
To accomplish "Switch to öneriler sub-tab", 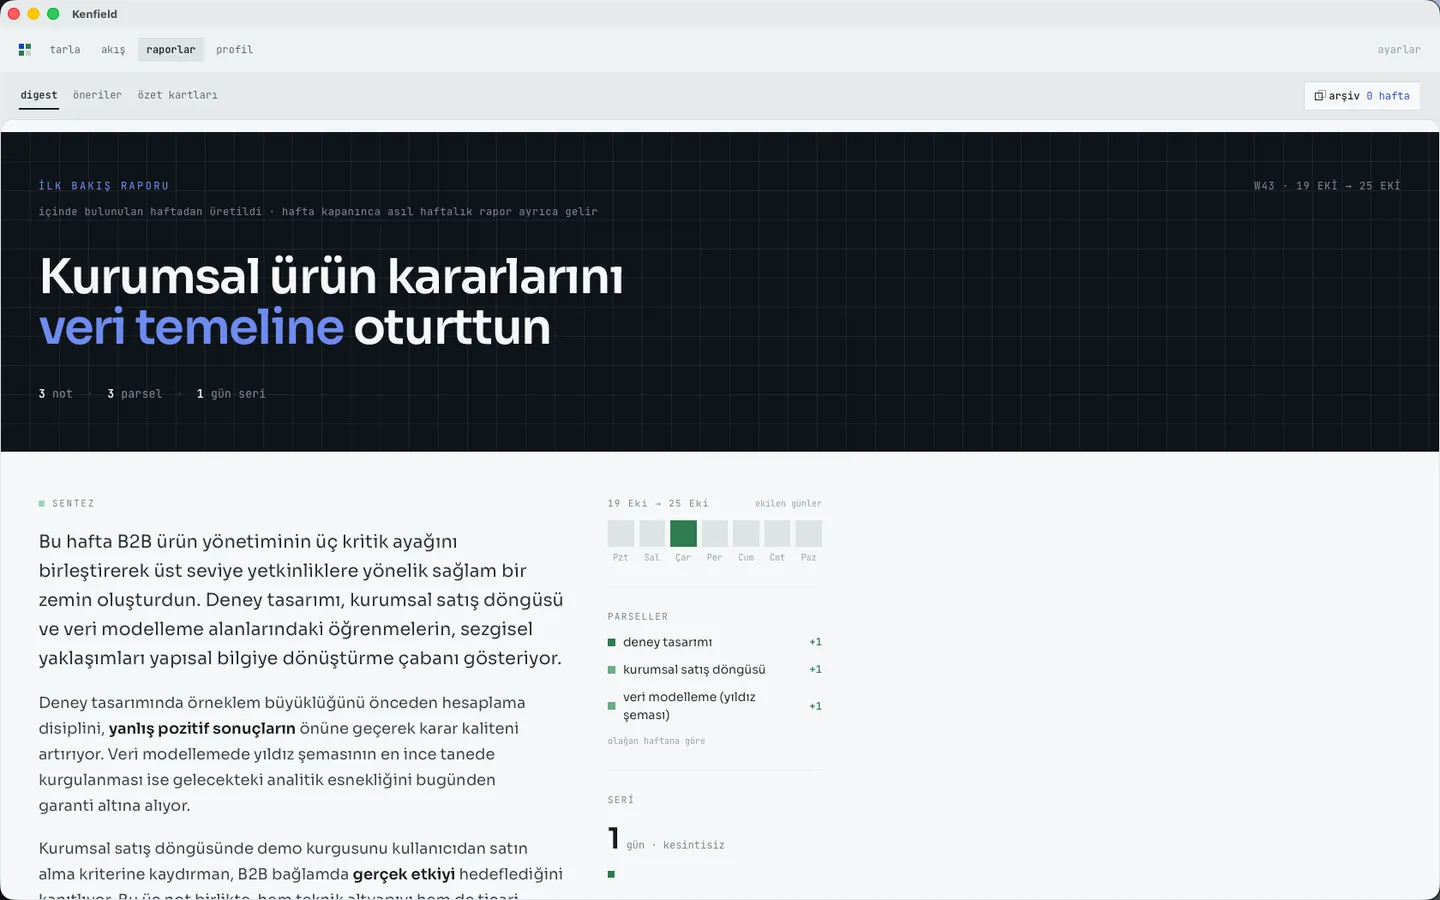I will 97,95.
